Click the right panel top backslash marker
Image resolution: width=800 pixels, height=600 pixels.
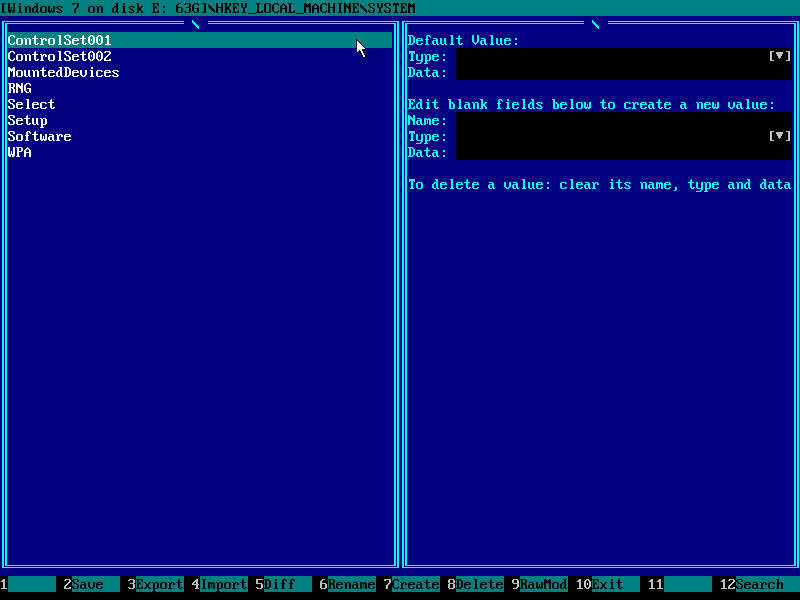tap(595, 24)
